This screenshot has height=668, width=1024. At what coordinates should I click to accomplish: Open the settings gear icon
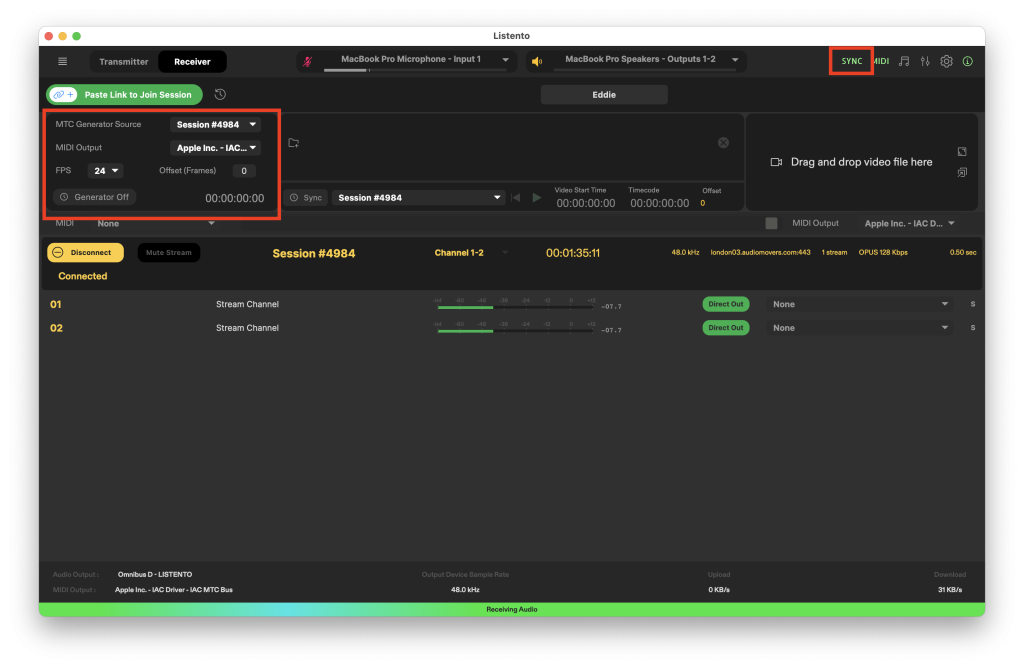pyautogui.click(x=946, y=61)
